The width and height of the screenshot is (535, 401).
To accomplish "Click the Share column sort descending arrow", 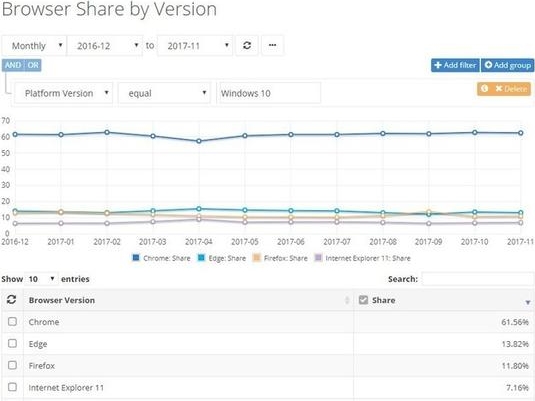I will tap(527, 302).
